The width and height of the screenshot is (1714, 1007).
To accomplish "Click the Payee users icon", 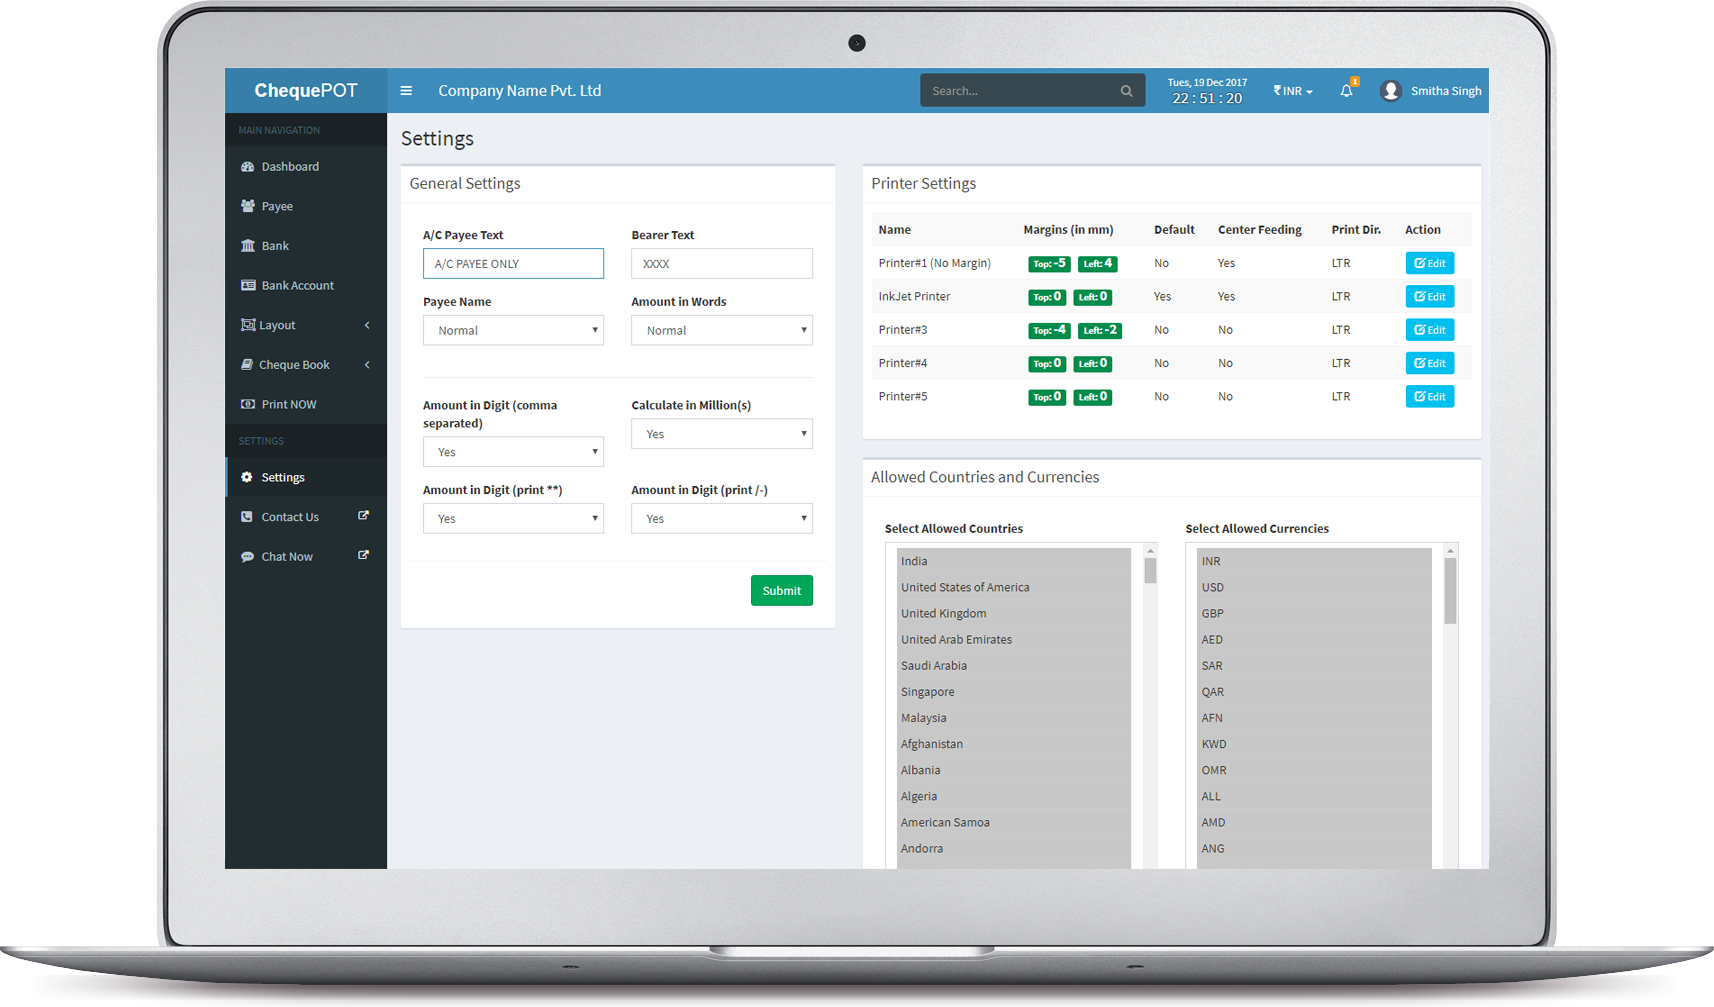I will (x=247, y=206).
